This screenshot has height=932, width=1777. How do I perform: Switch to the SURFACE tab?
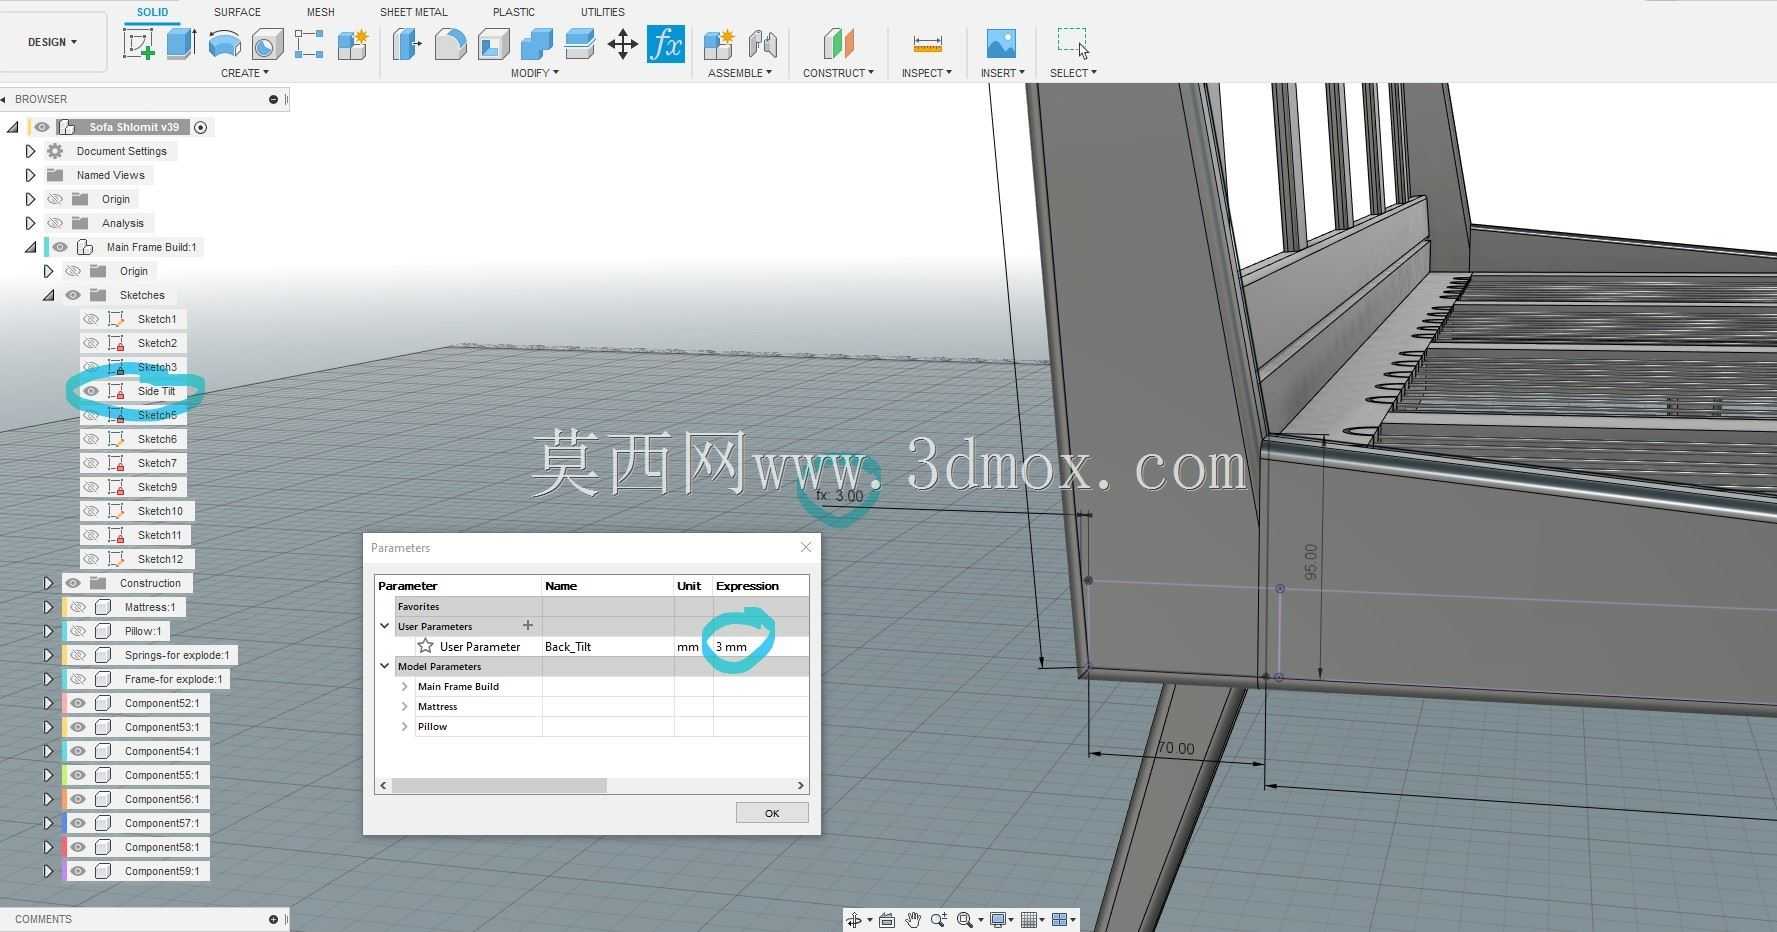(x=237, y=12)
